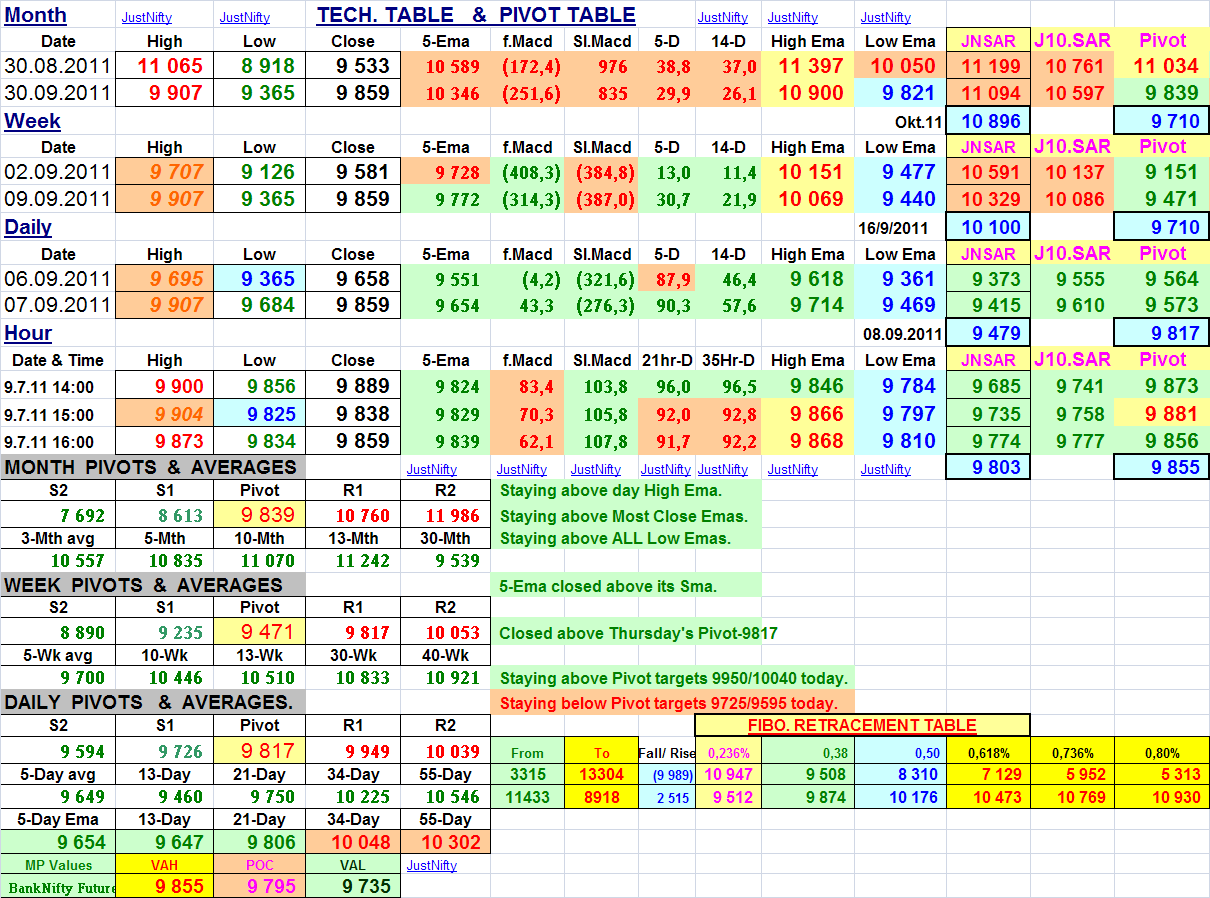The image size is (1210, 898).
Task: Select the monthly High cell '11 065'
Action: (164, 67)
